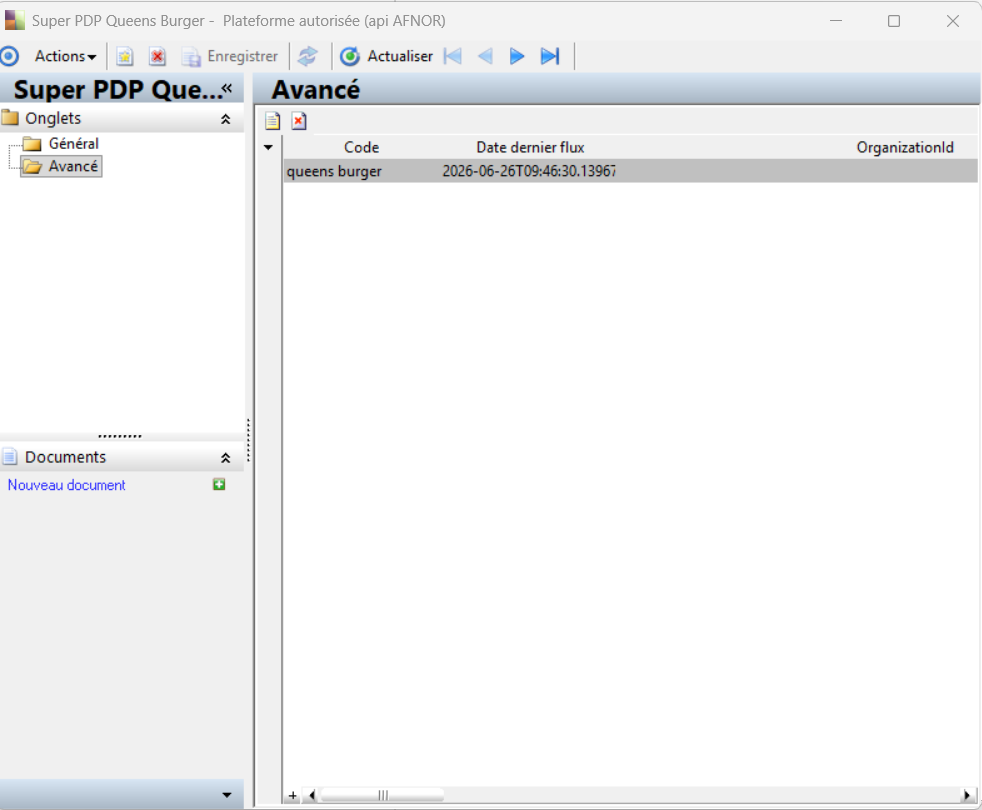Go to the previous record arrow
The height and width of the screenshot is (810, 982).
click(485, 56)
